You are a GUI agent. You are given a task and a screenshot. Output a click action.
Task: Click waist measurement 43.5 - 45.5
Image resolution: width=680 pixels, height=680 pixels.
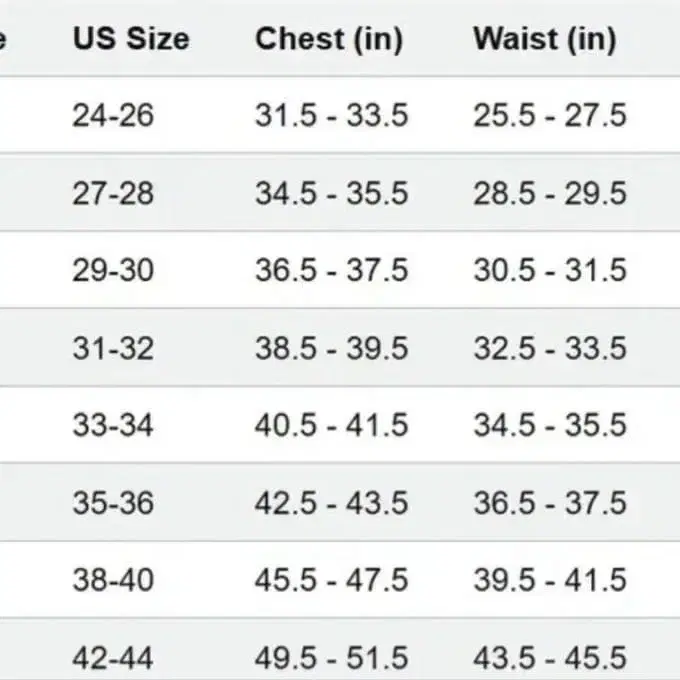(x=550, y=658)
